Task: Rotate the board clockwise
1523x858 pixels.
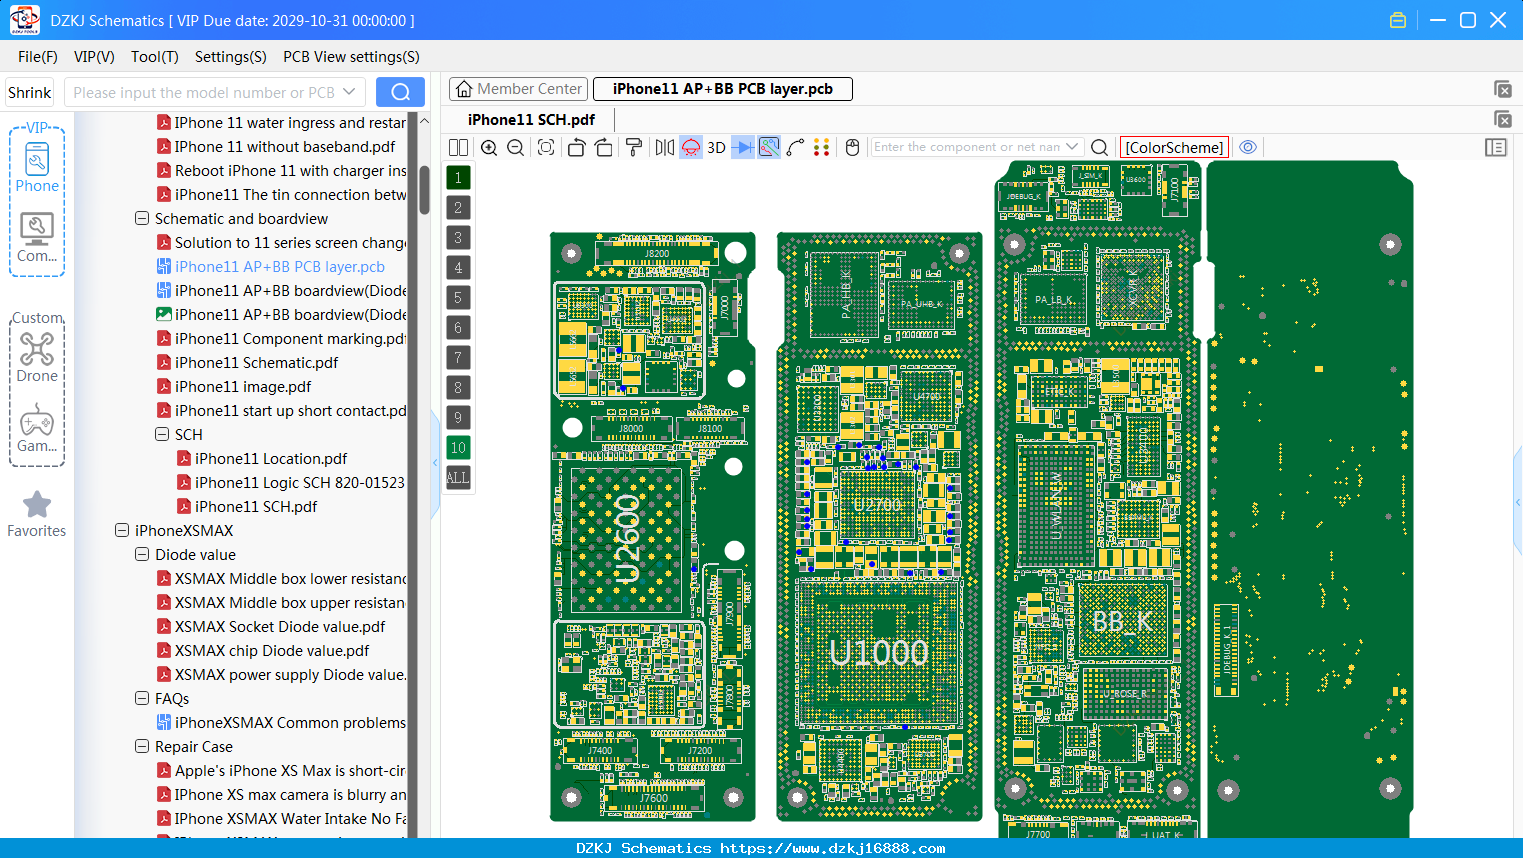Action: coord(604,147)
